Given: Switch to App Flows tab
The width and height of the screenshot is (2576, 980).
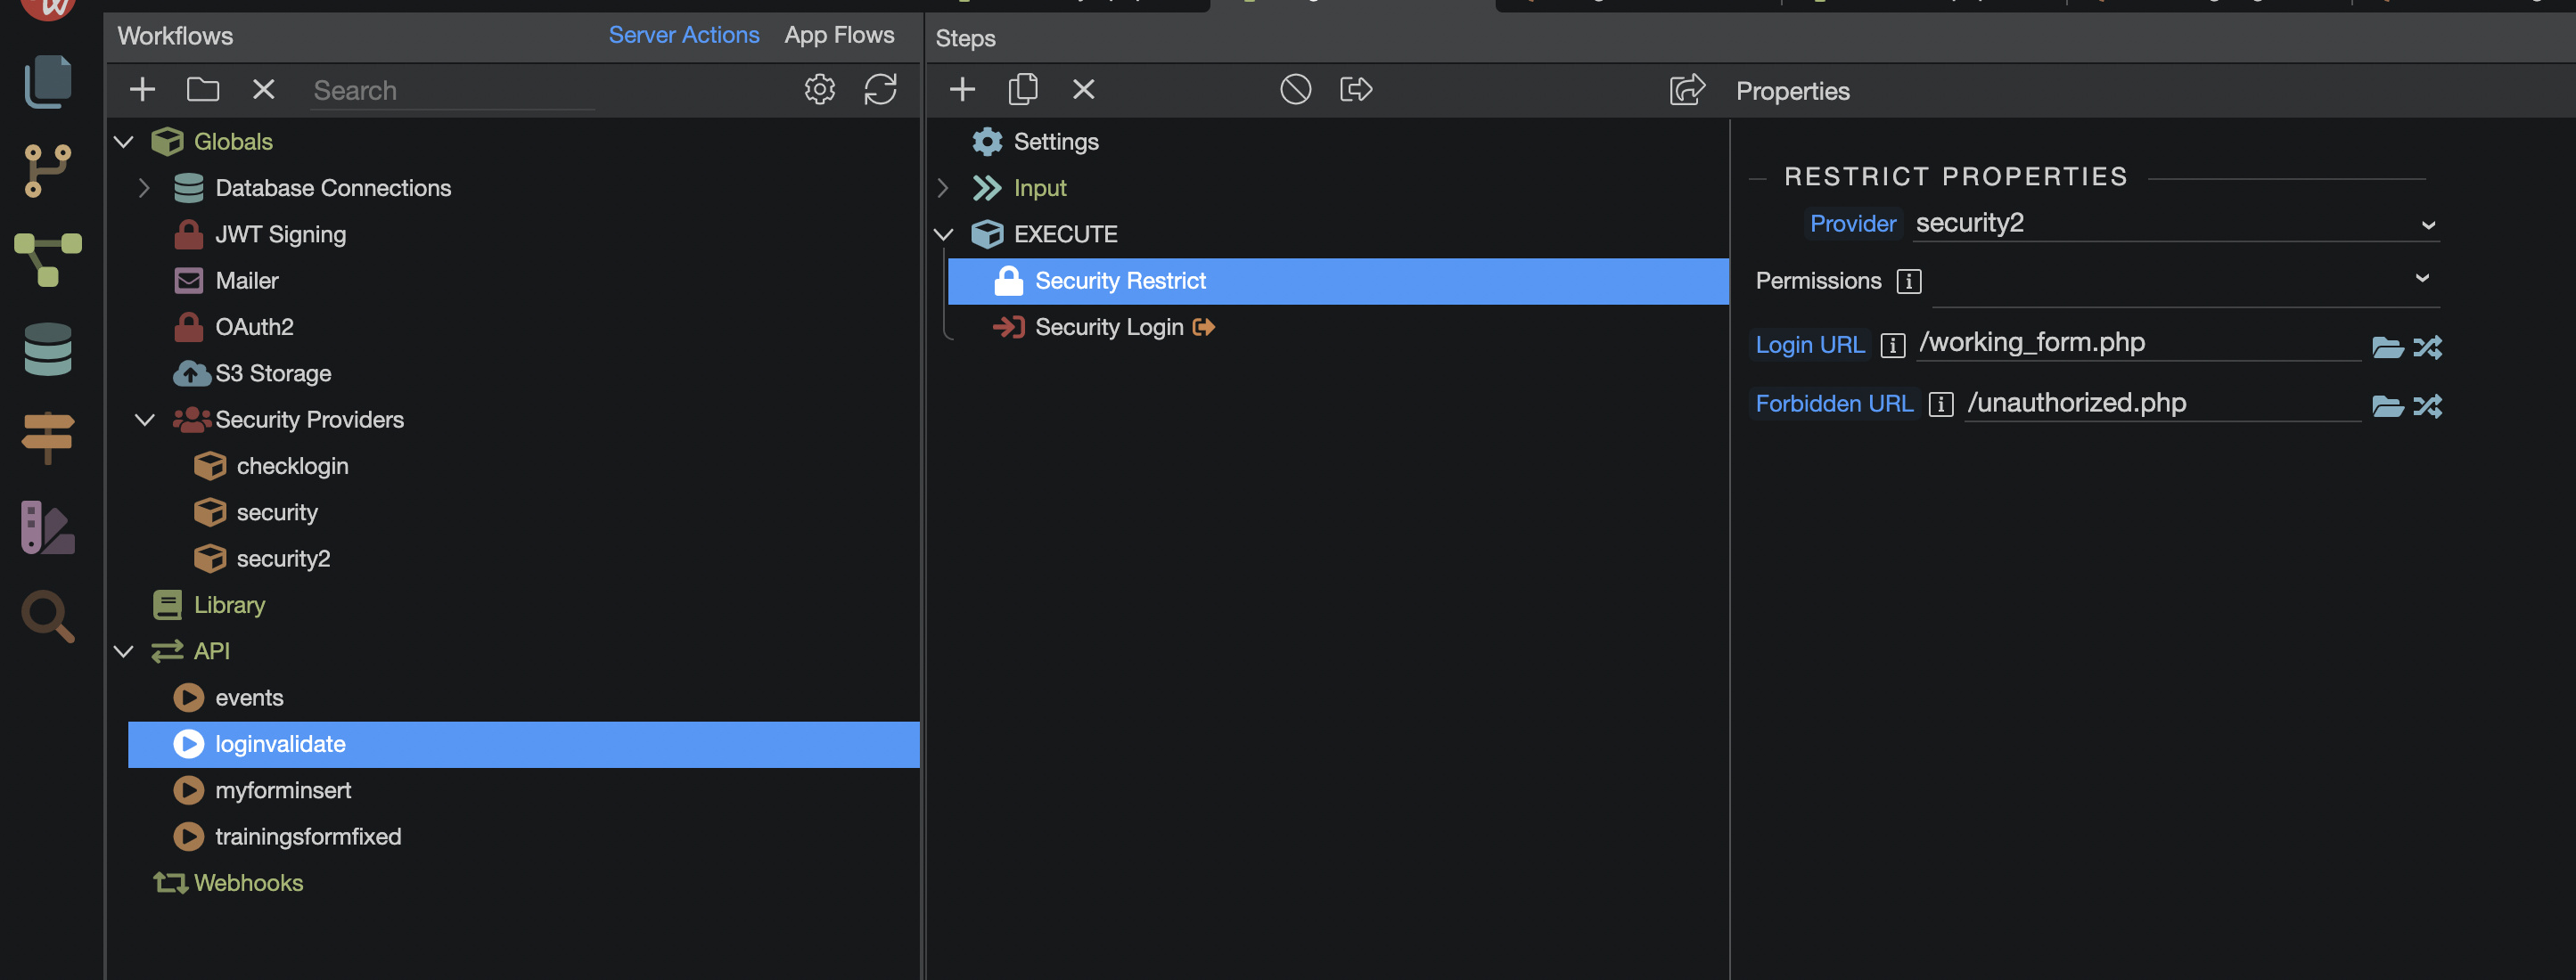Looking at the screenshot, I should (x=839, y=35).
